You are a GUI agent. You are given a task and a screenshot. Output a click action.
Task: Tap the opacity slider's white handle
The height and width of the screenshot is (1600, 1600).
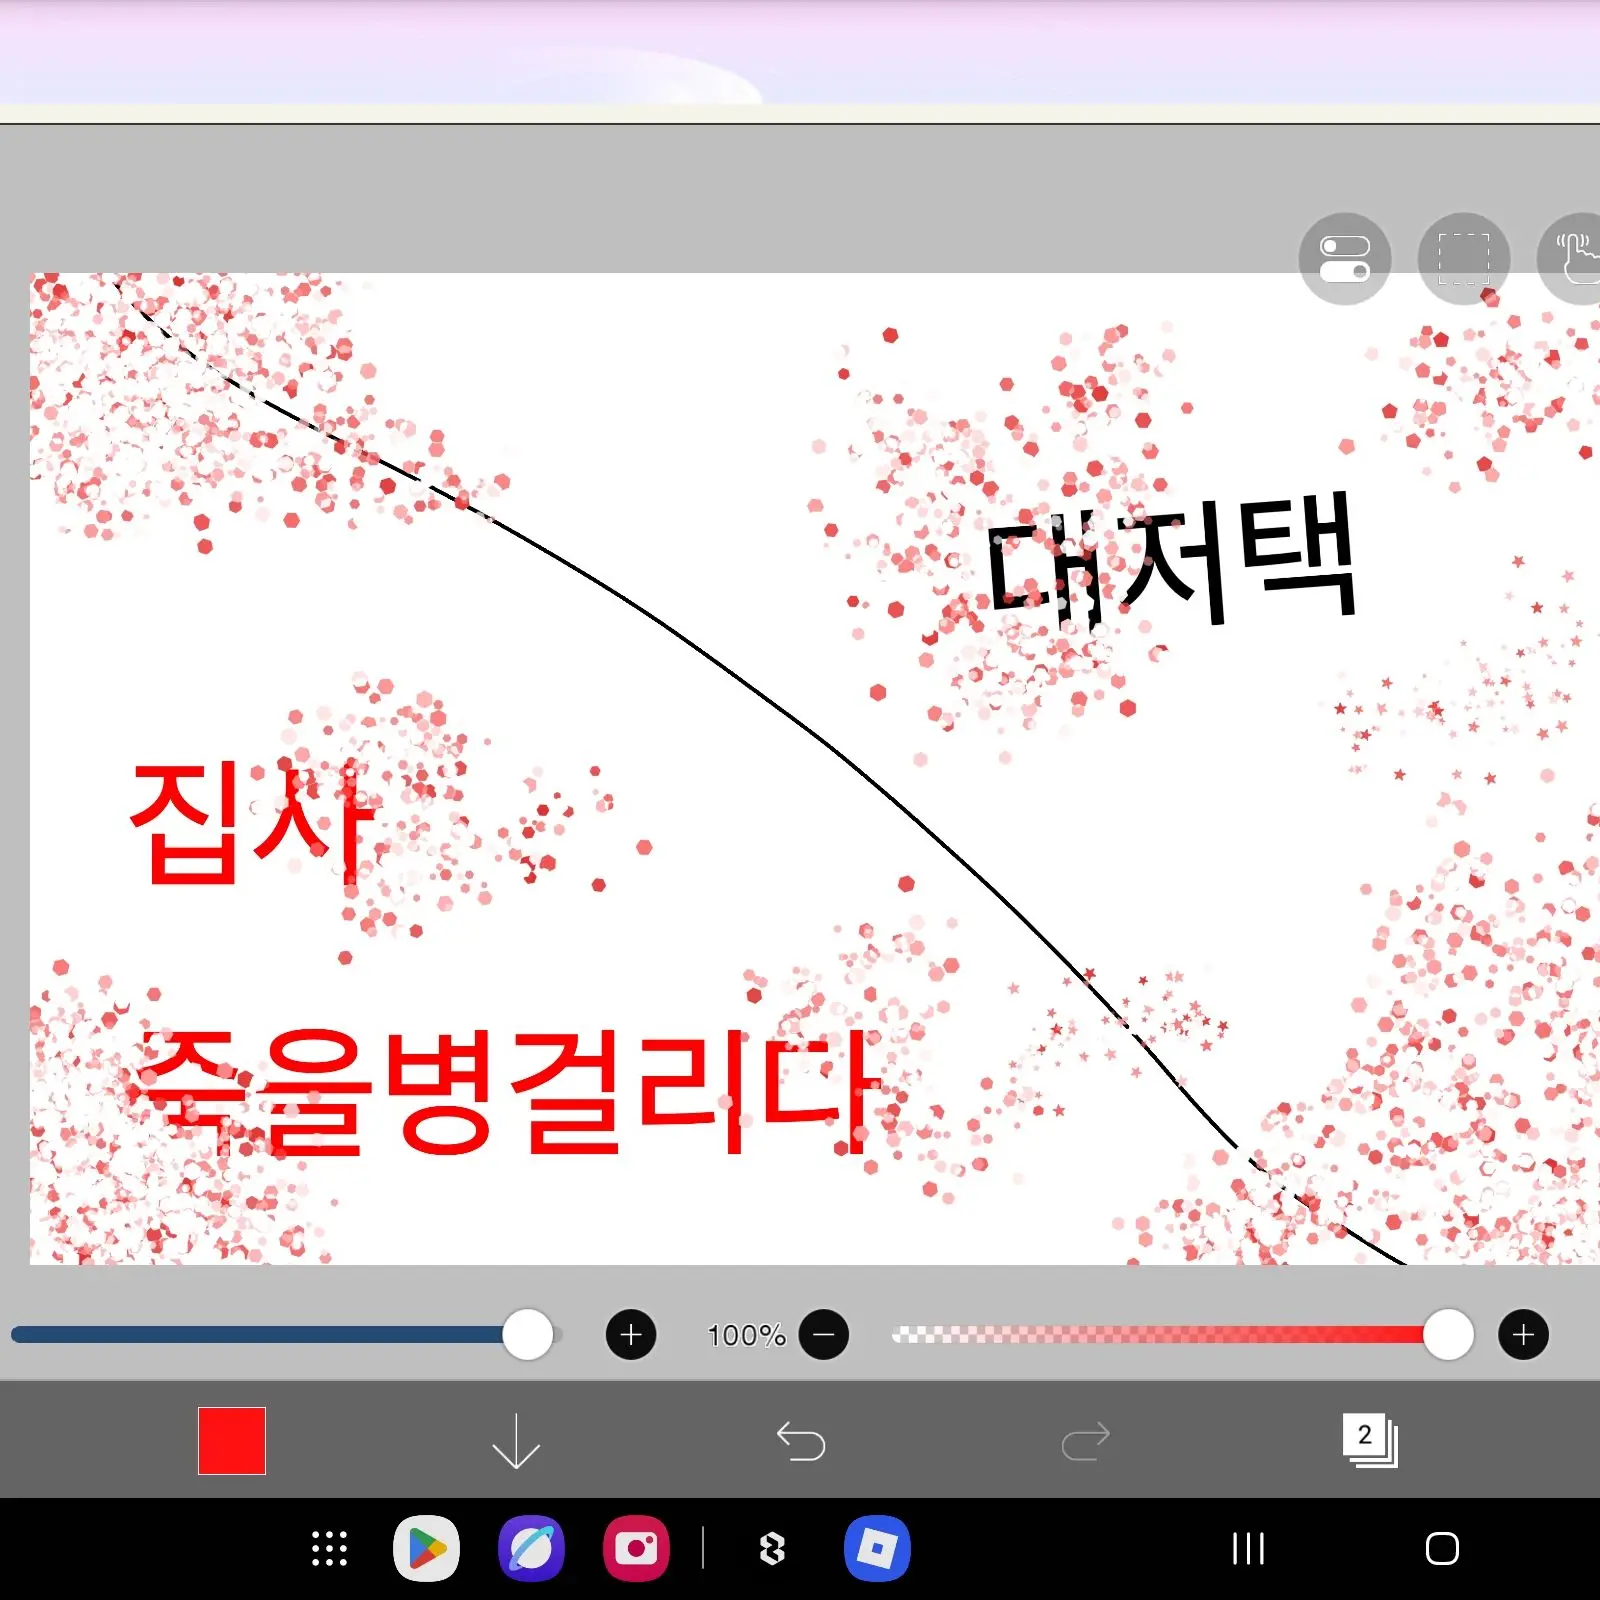pos(1449,1334)
